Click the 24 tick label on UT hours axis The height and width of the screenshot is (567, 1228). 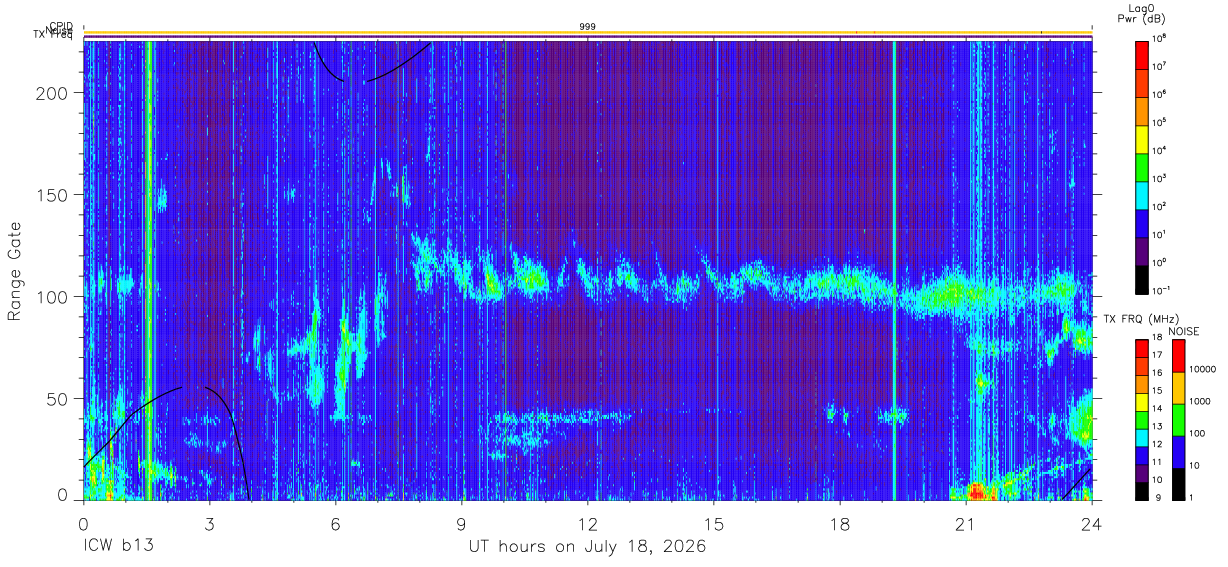tap(1091, 522)
